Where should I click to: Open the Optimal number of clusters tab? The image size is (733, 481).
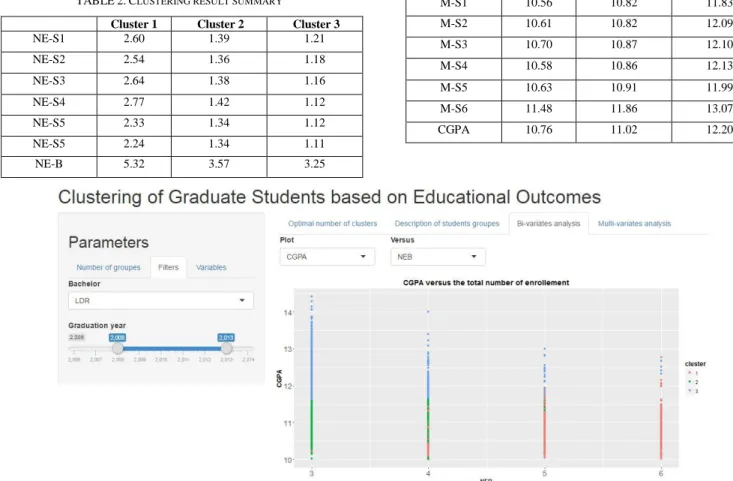coord(332,223)
